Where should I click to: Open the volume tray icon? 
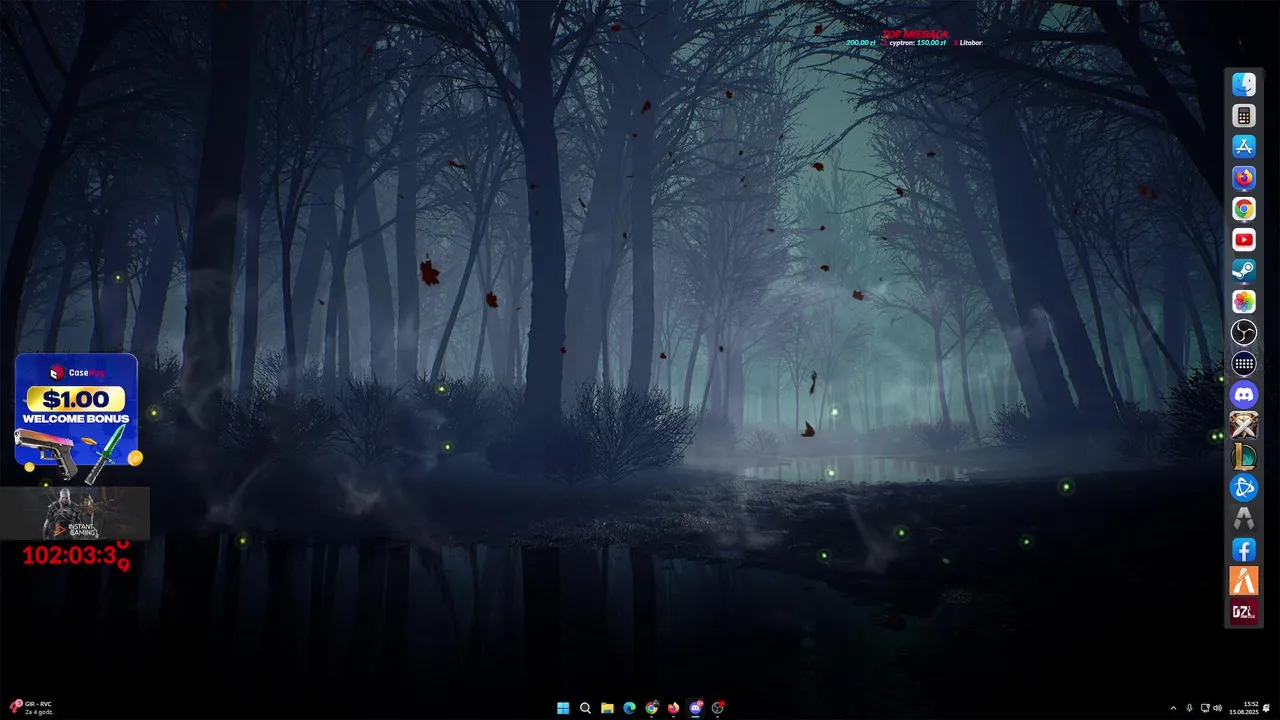point(1219,708)
